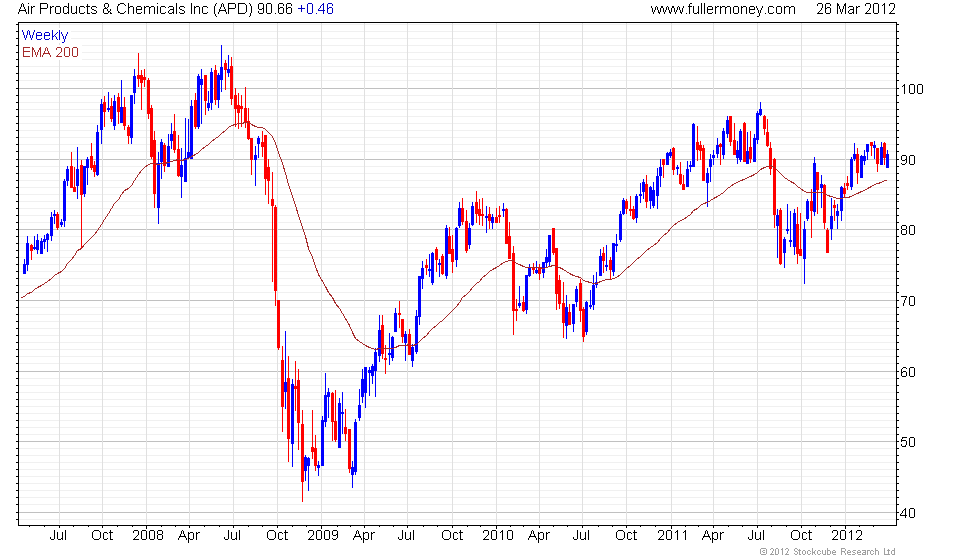
Task: Click the 'Oct' label just before 2011
Action: [626, 536]
